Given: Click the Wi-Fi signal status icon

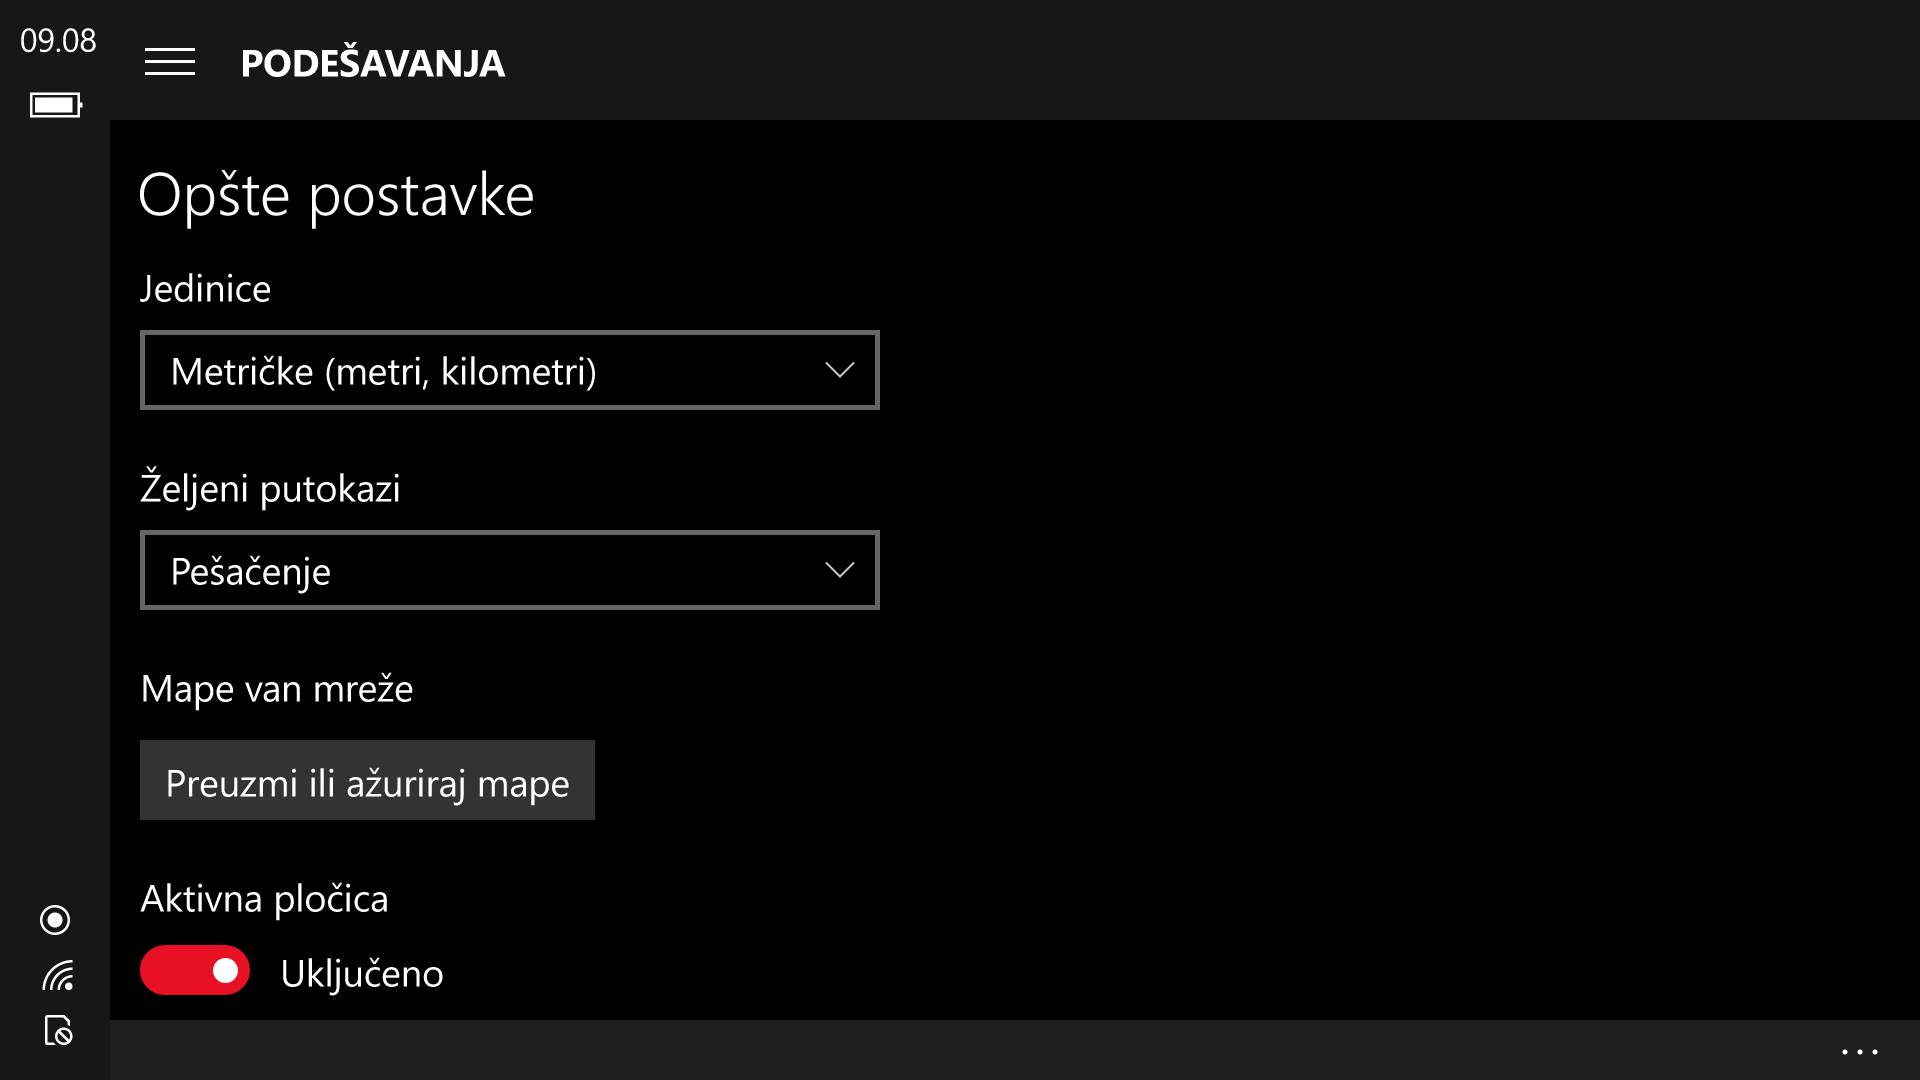Looking at the screenshot, I should point(57,975).
